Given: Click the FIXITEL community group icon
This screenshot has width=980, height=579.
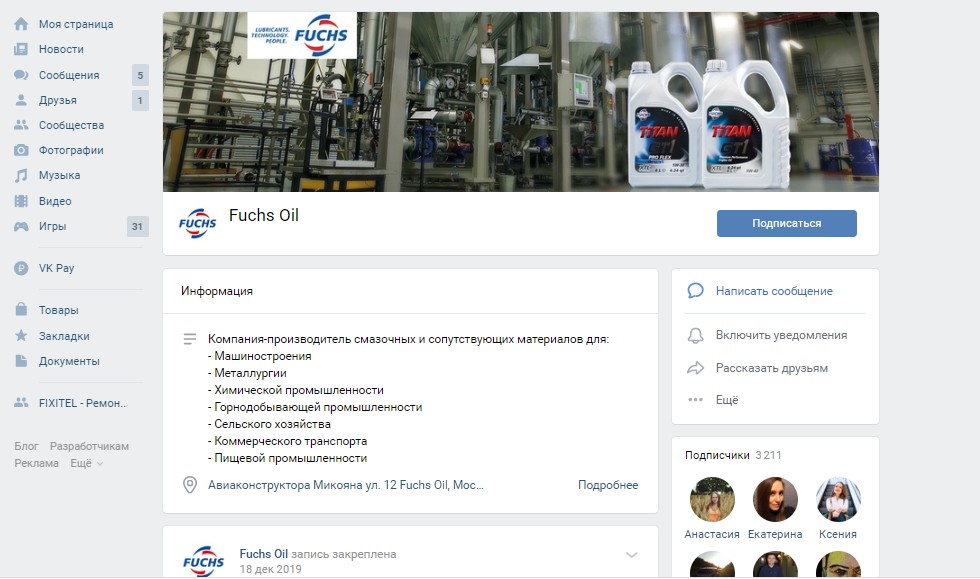Looking at the screenshot, I should pyautogui.click(x=21, y=403).
